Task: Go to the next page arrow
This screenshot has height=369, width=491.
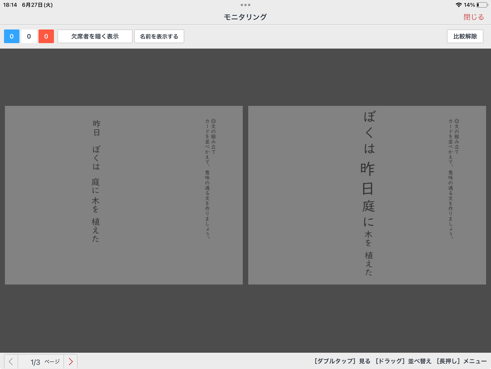Action: (x=71, y=362)
